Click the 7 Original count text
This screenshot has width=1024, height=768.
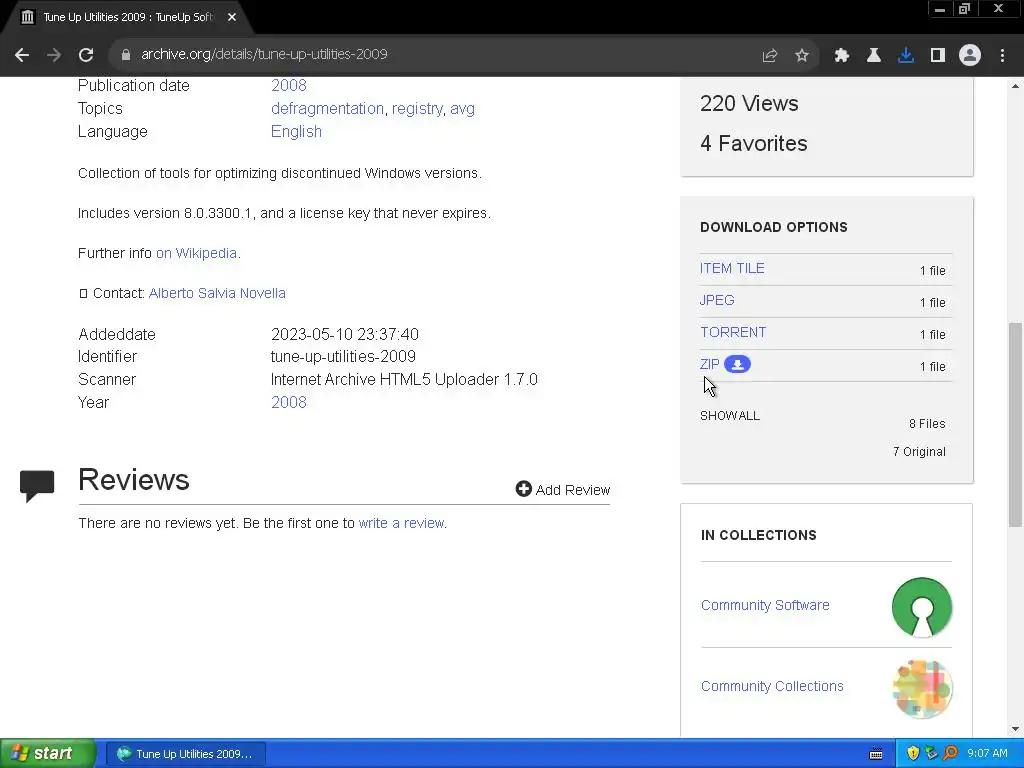point(920,452)
